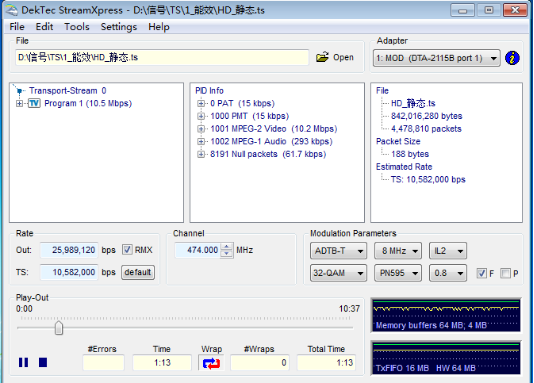Decrease channel frequency with down arrow
Image resolution: width=534 pixels, height=383 pixels.
pyautogui.click(x=226, y=254)
